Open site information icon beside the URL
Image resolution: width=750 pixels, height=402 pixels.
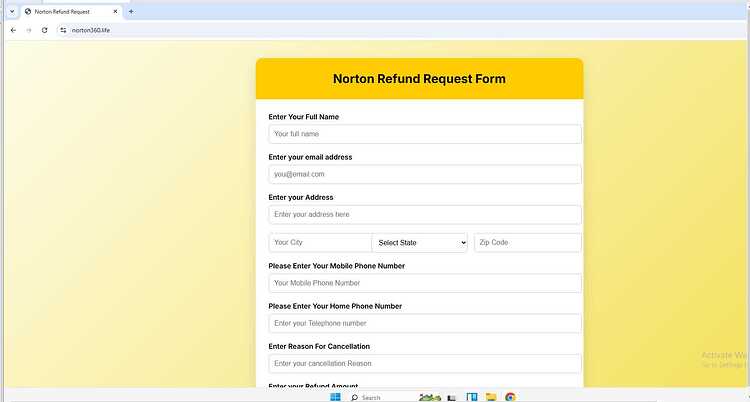coord(63,30)
